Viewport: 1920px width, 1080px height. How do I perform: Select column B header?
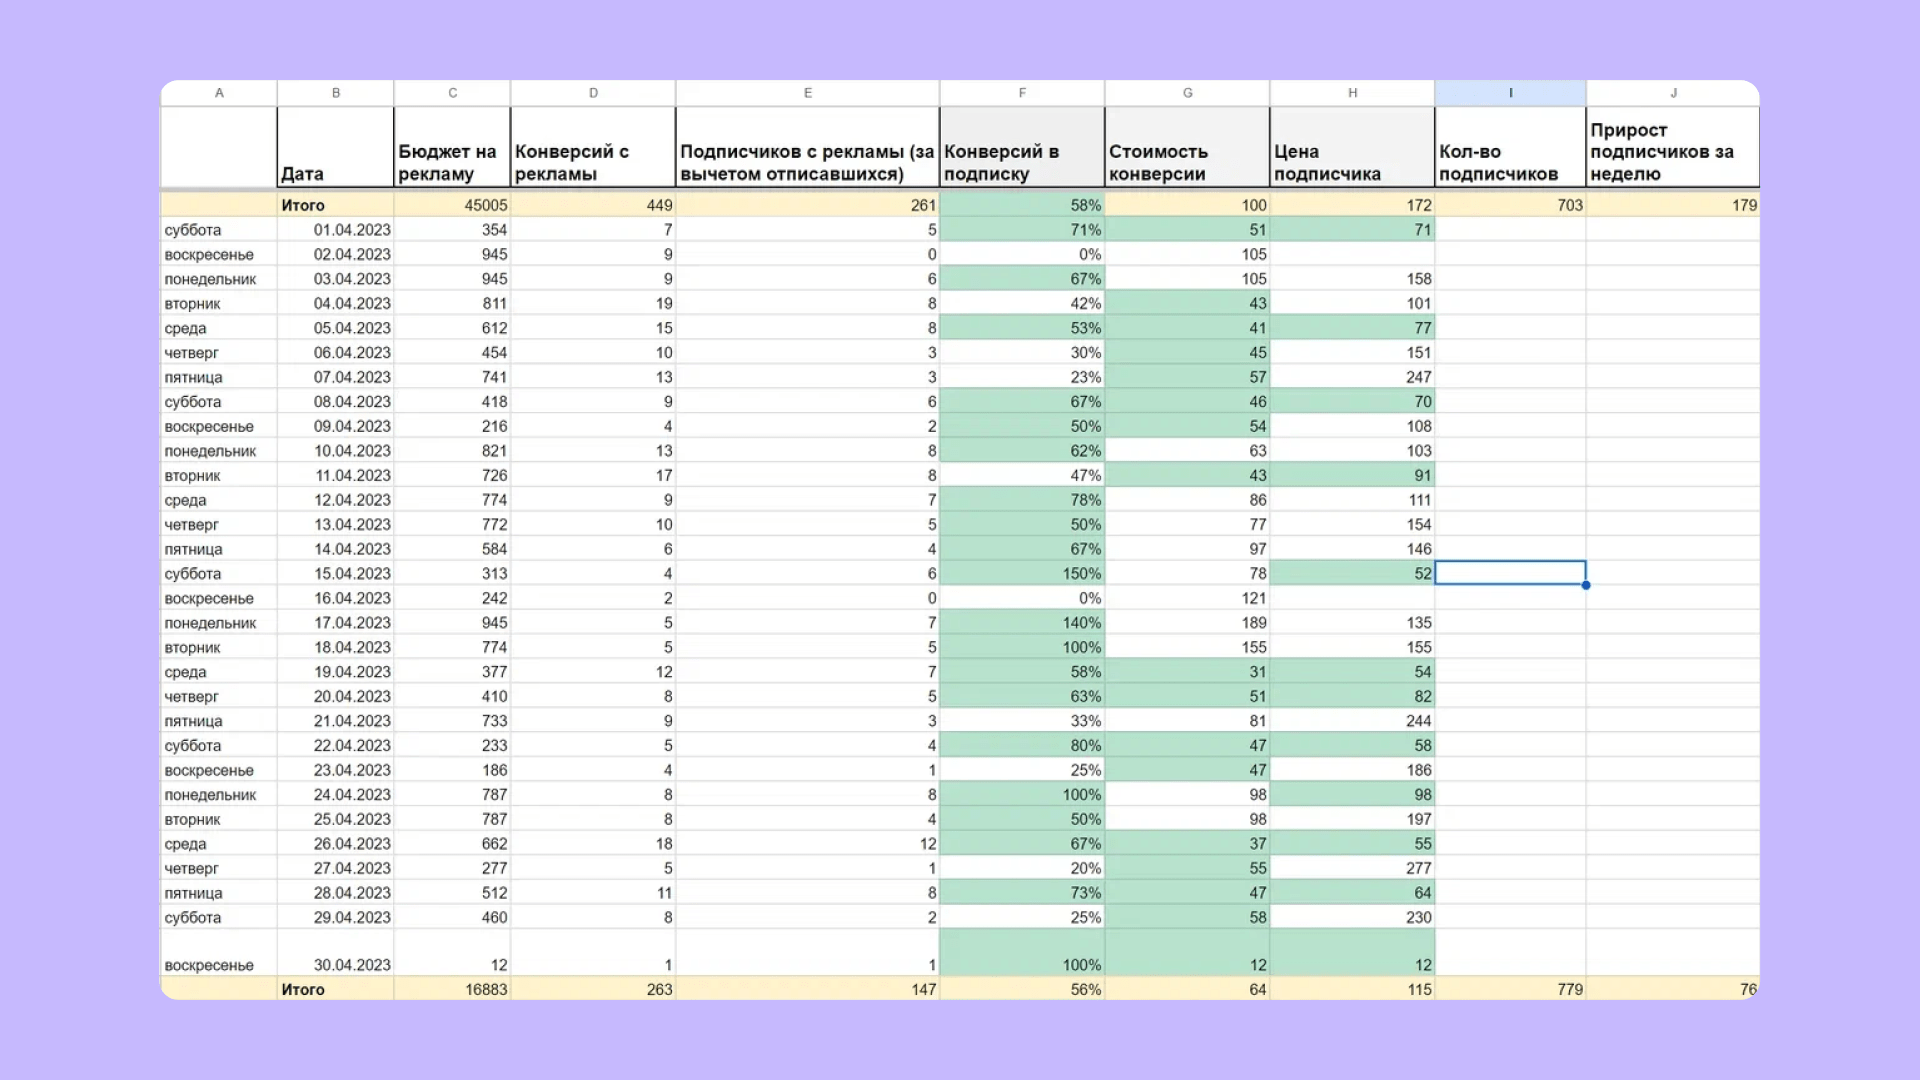[x=336, y=93]
